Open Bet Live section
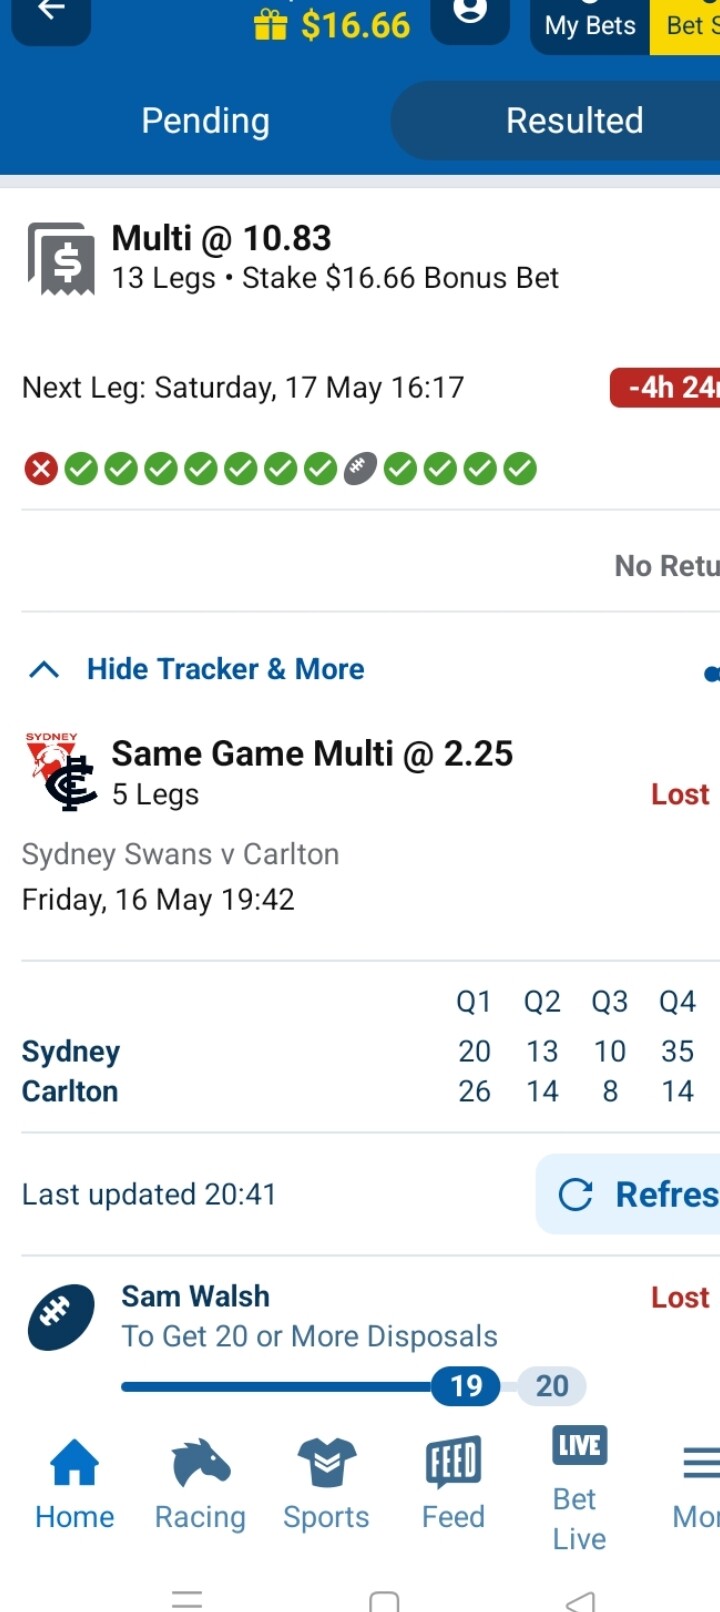Image resolution: width=720 pixels, height=1612 pixels. tap(579, 1487)
